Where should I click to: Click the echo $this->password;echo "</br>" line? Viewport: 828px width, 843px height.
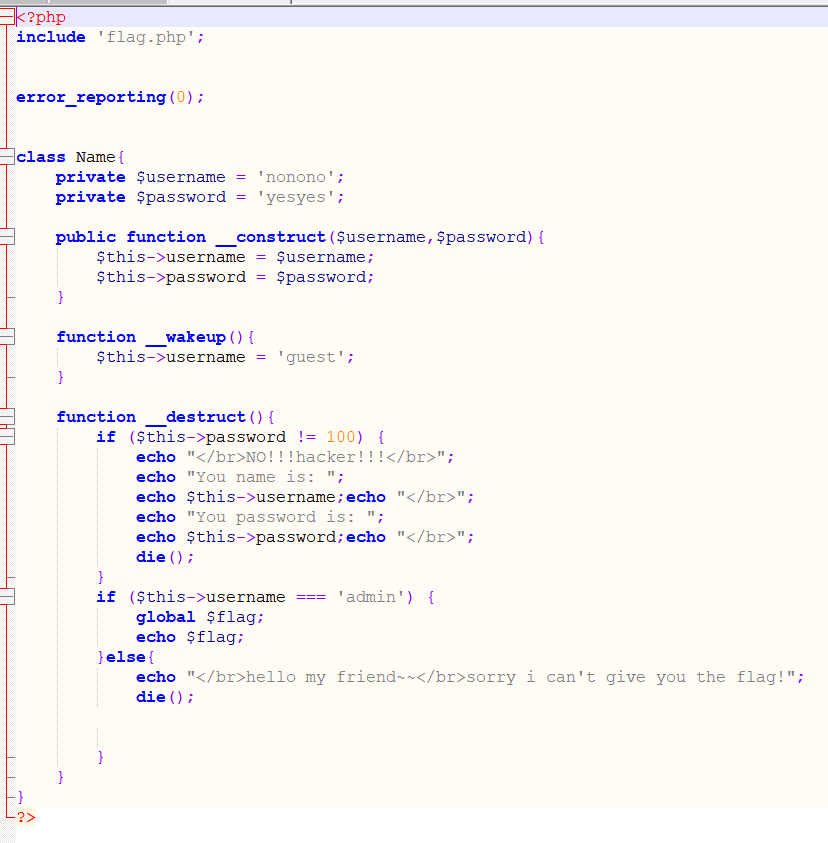click(x=305, y=538)
